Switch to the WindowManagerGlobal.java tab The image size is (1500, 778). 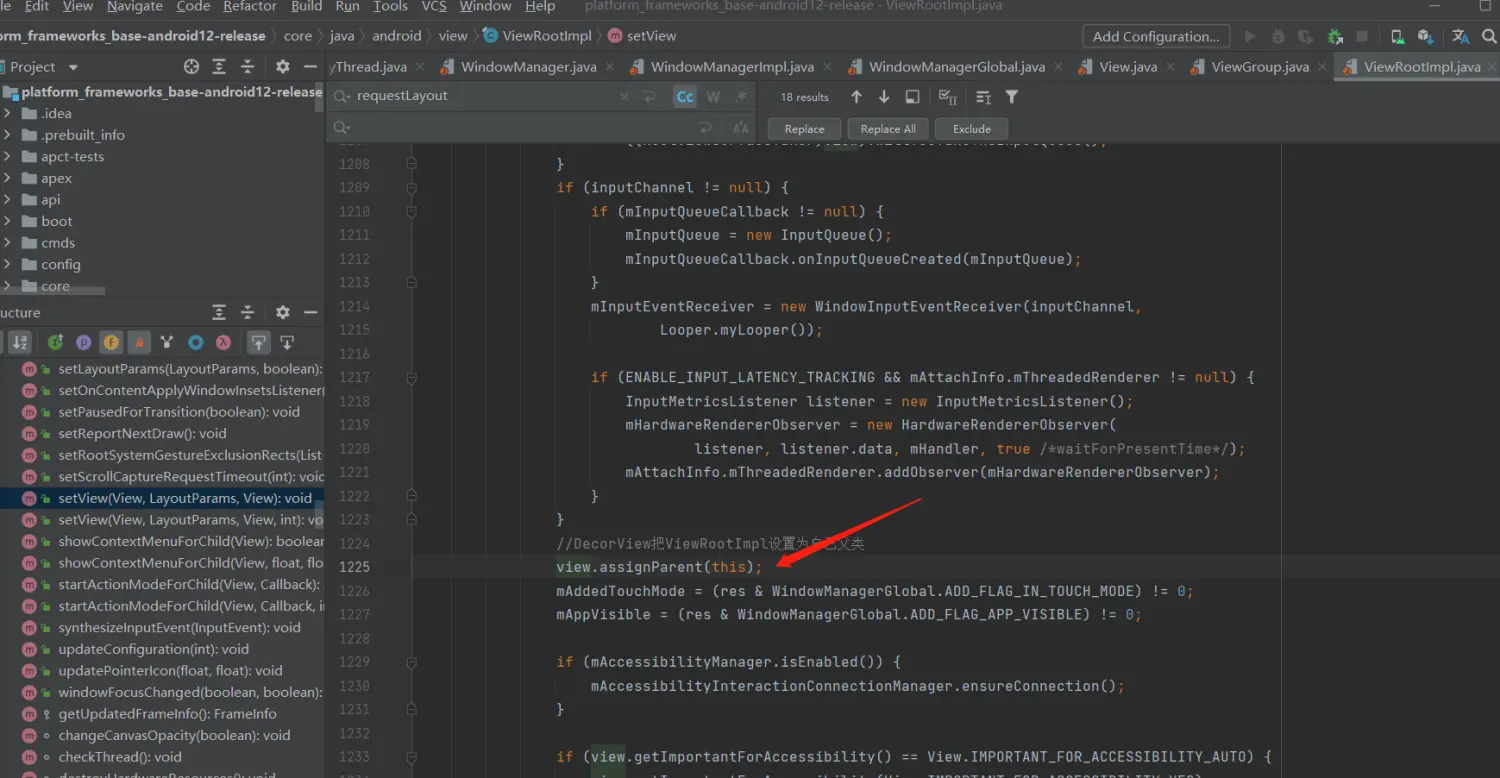956,67
